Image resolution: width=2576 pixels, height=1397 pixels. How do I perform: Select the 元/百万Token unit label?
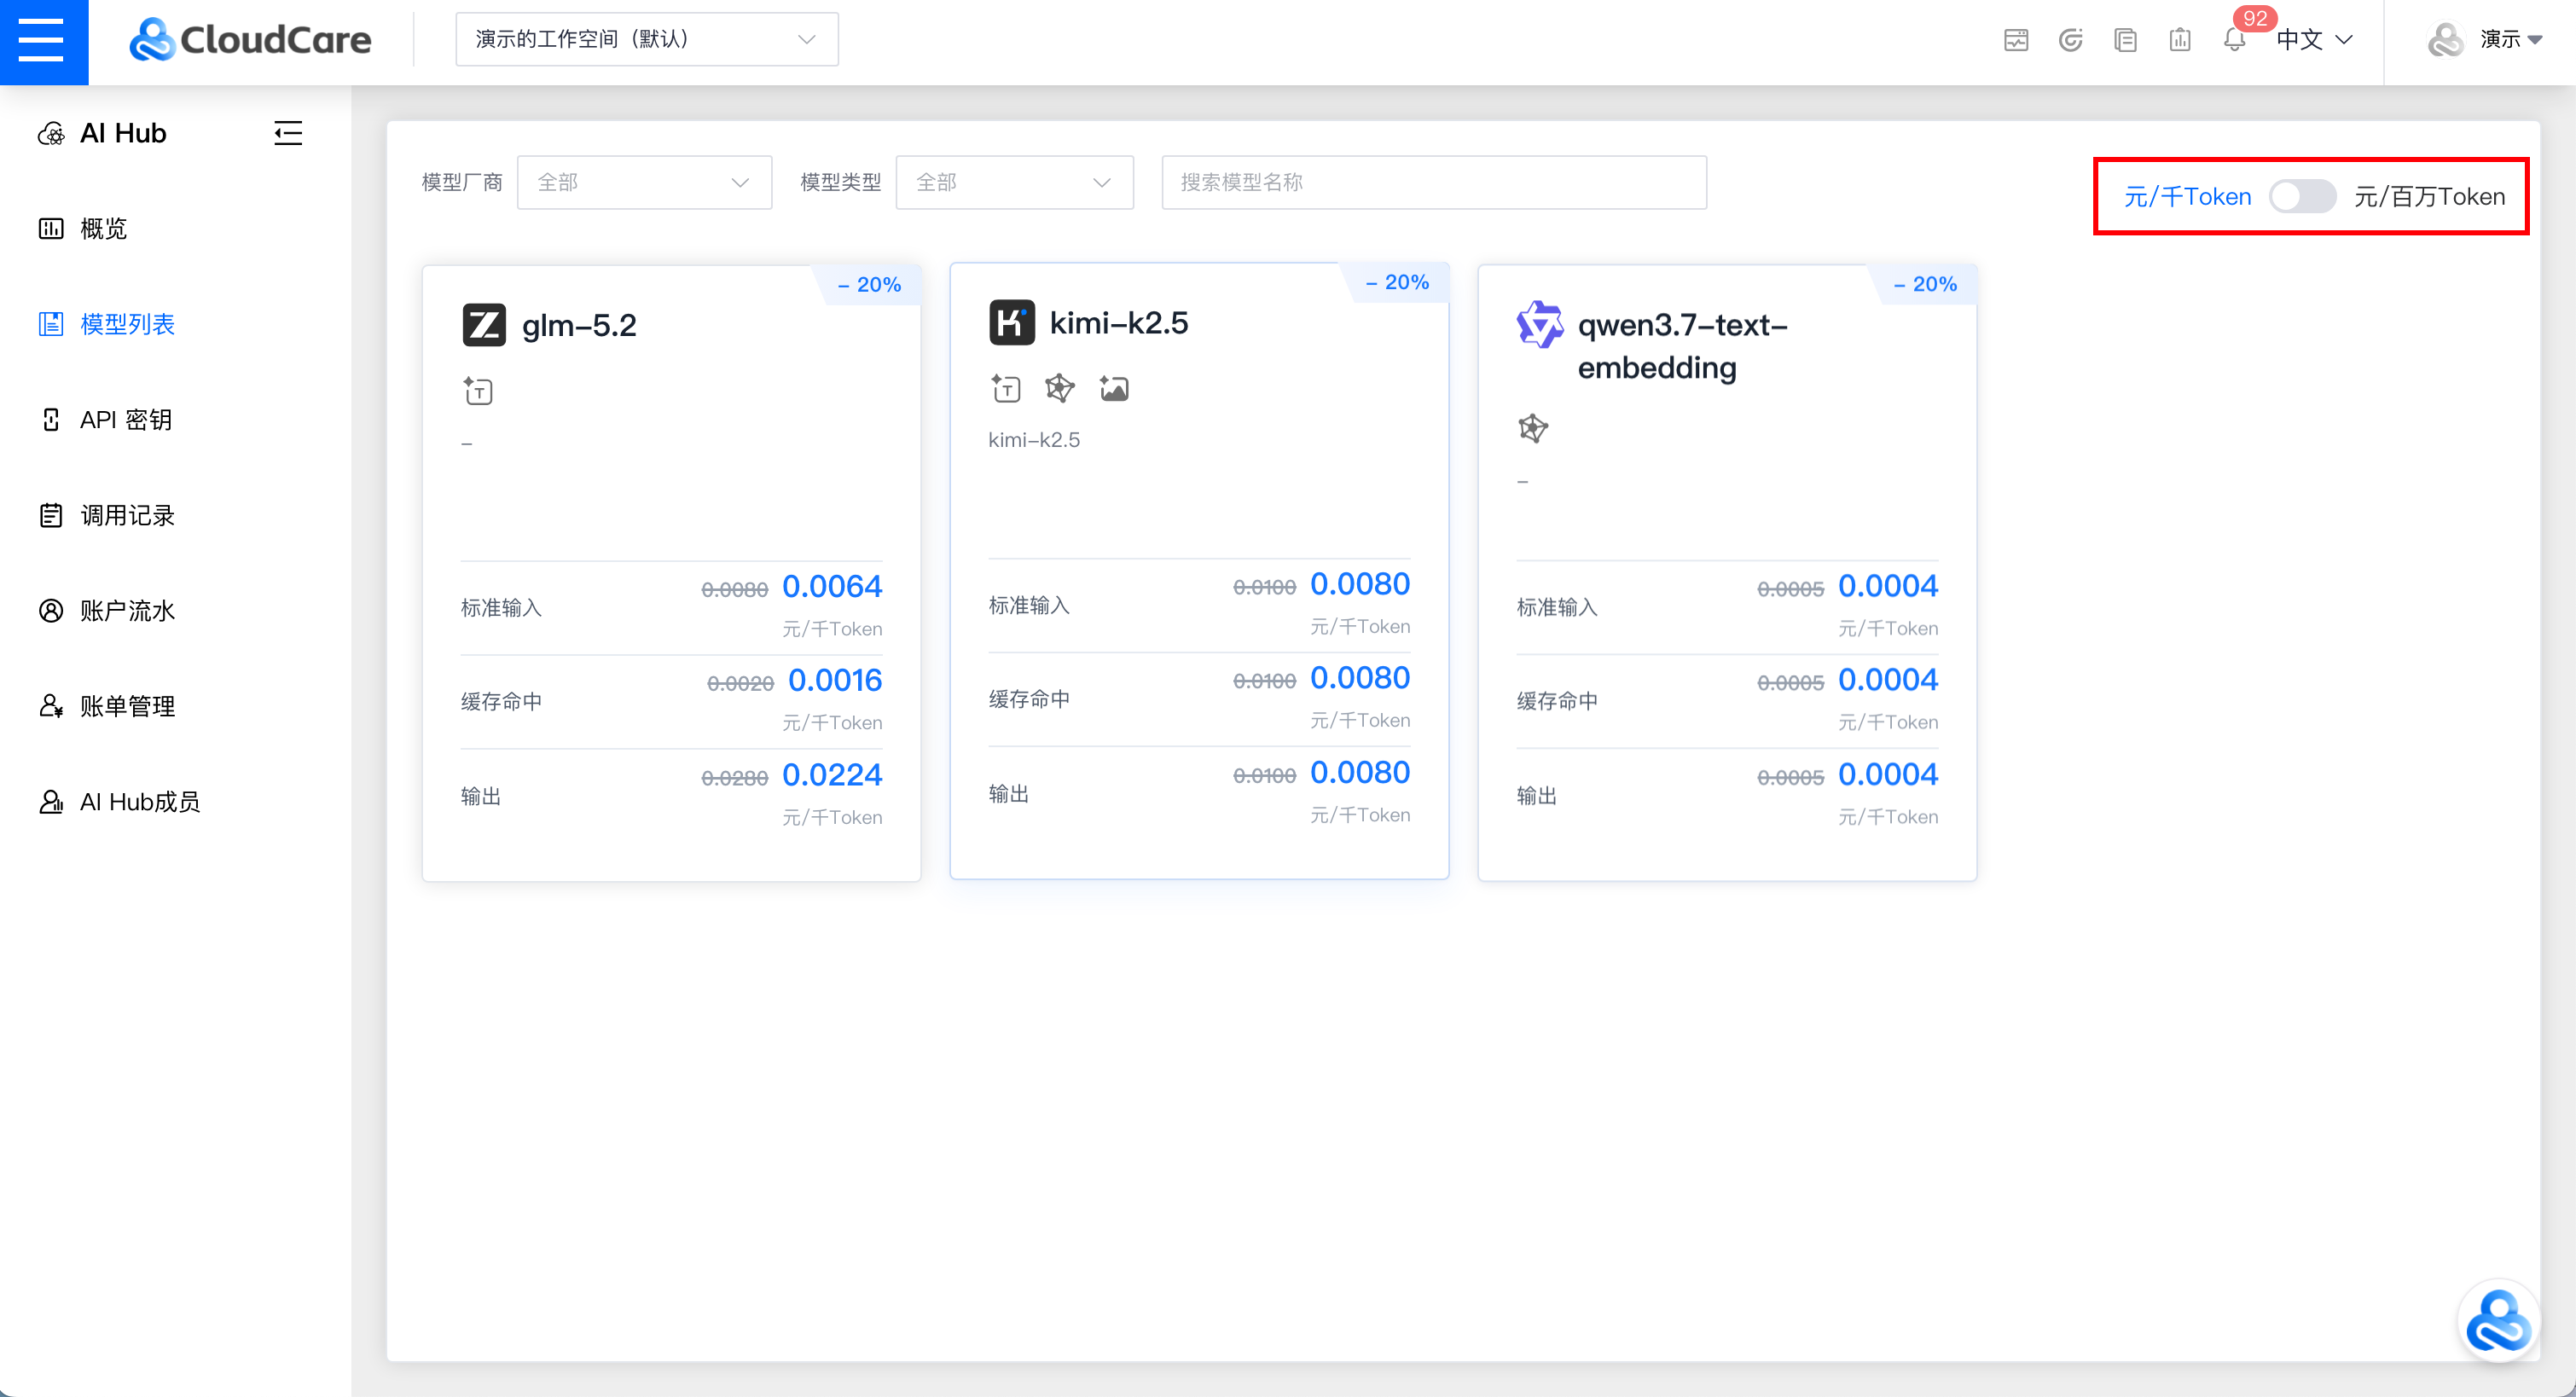pyautogui.click(x=2430, y=196)
